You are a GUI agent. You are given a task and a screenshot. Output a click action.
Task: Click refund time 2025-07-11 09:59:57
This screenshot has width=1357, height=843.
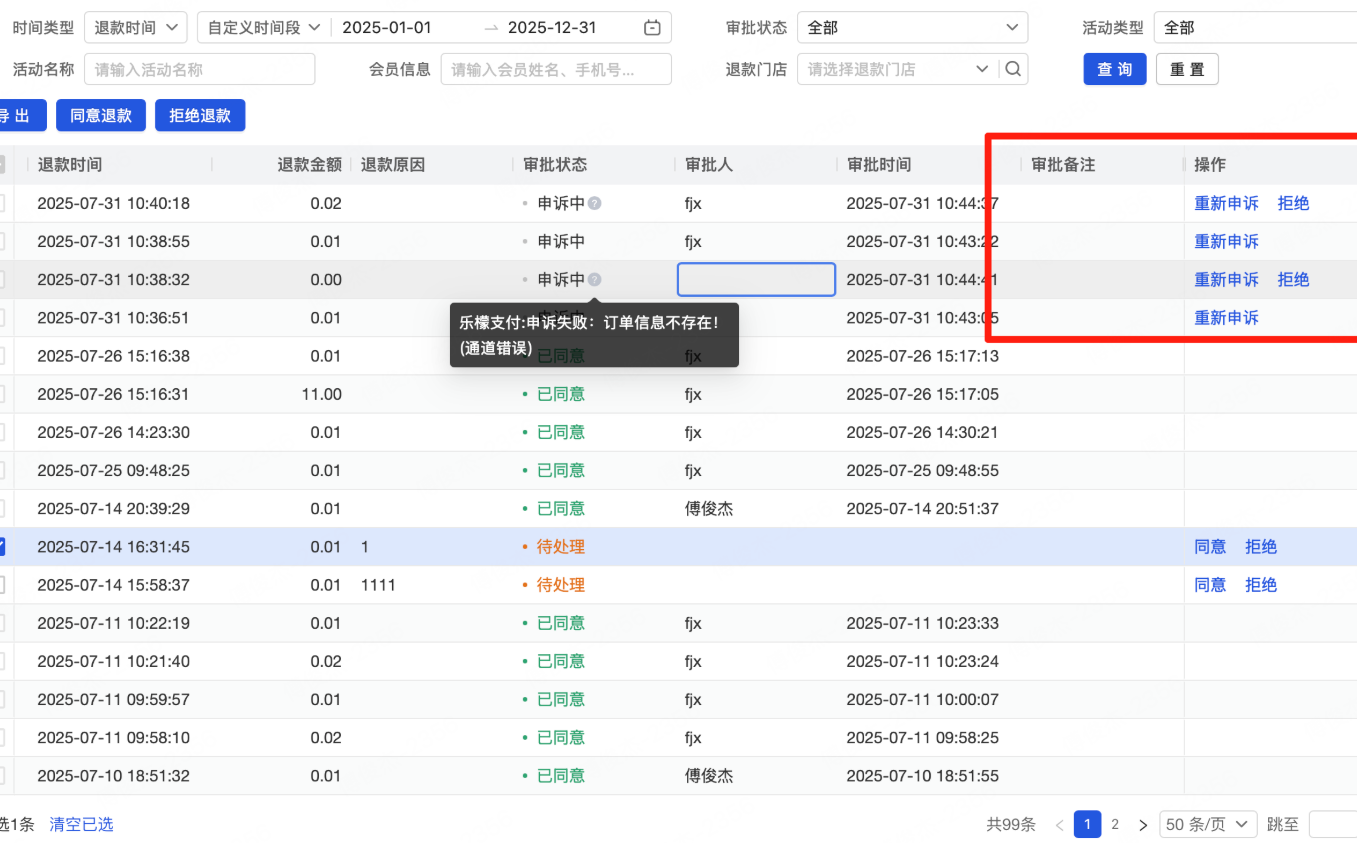pyautogui.click(x=113, y=699)
